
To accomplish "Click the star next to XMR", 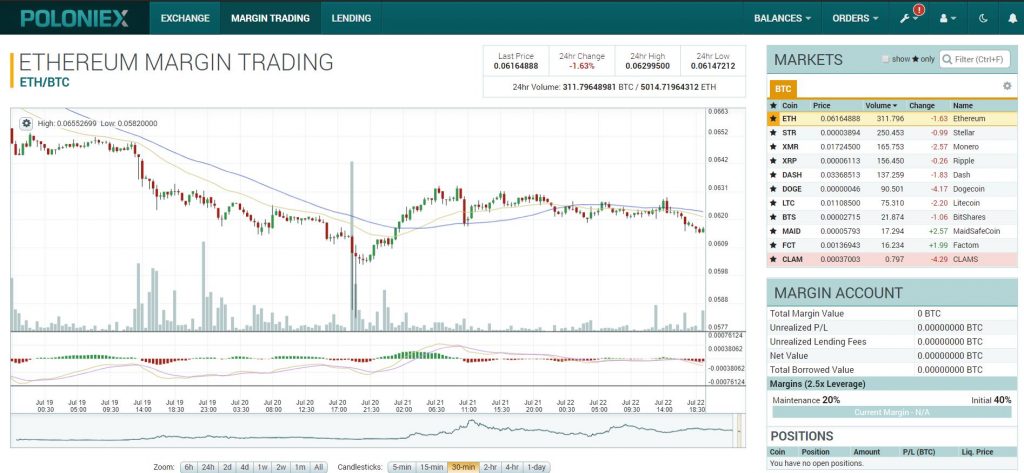I will [773, 147].
